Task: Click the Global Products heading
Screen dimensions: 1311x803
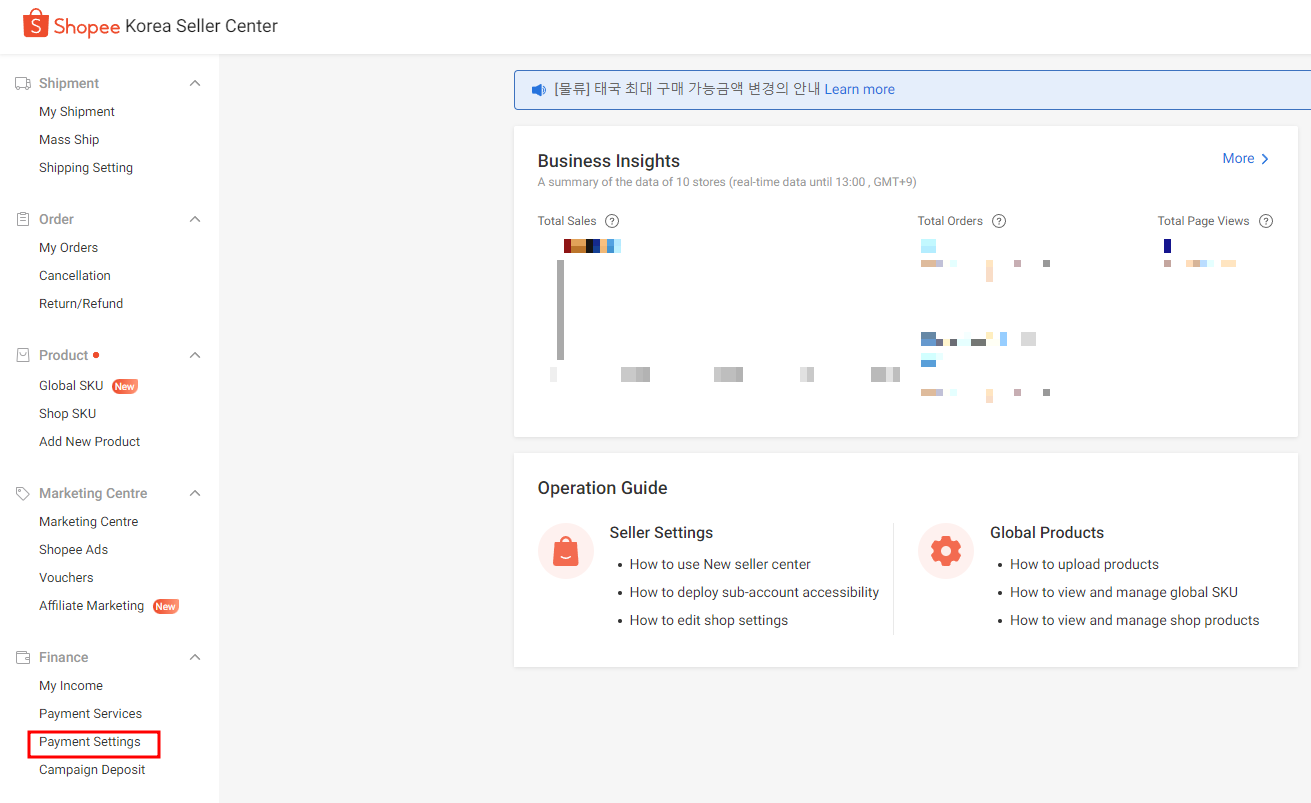Action: point(1047,533)
